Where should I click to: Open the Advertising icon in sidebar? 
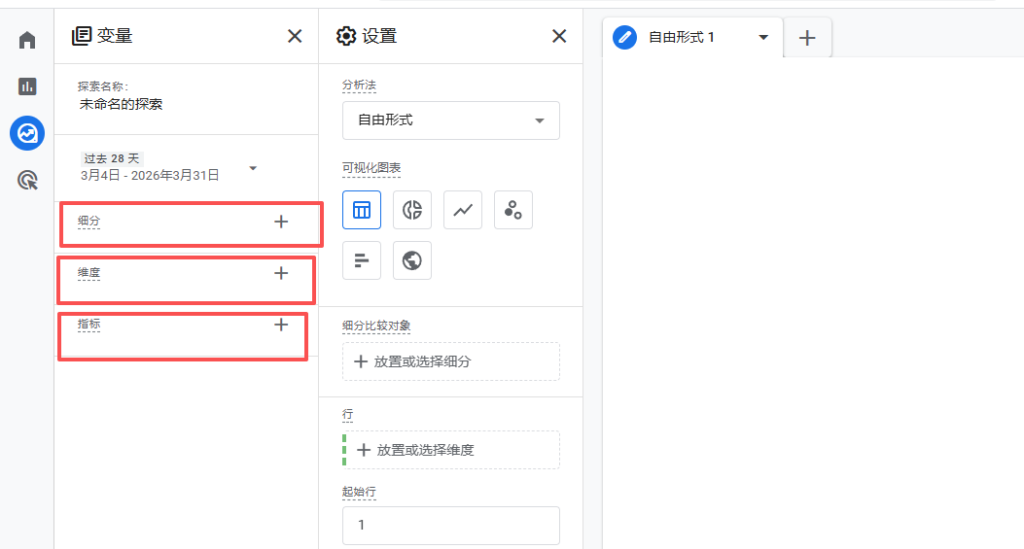coord(27,180)
